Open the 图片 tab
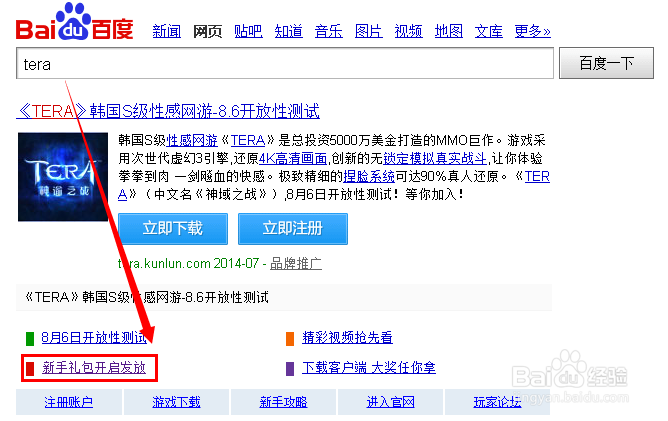The image size is (668, 421). pos(369,31)
